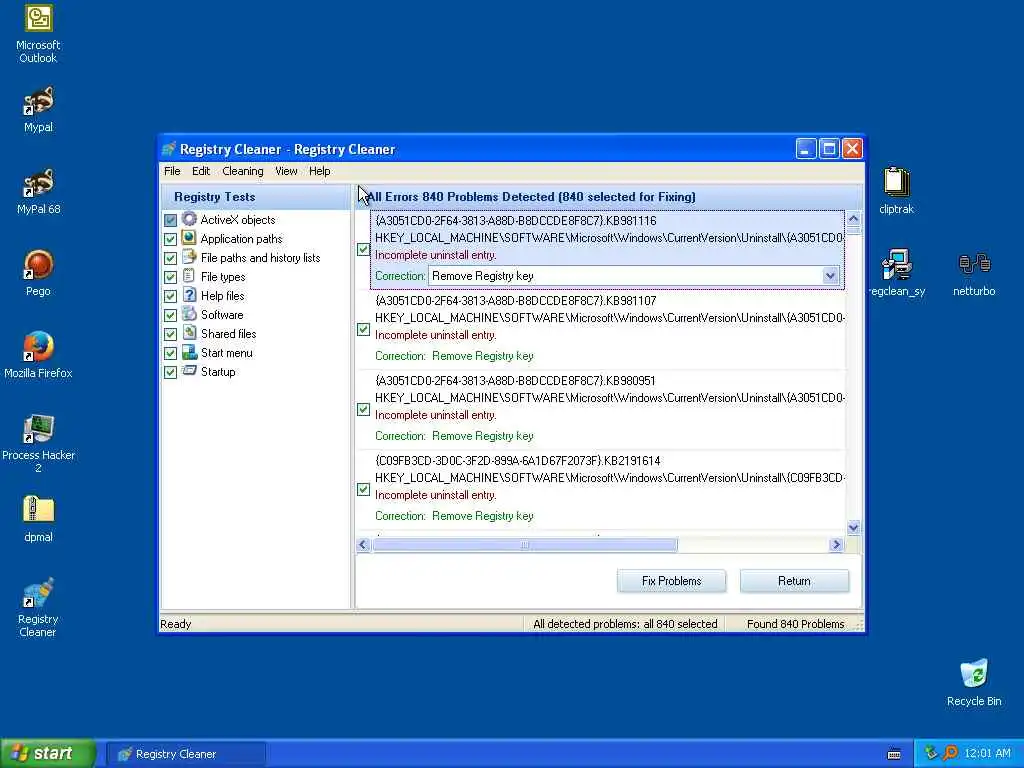Uncheck the KB2191614 error entry checkbox
The height and width of the screenshot is (768, 1024).
[x=364, y=490]
